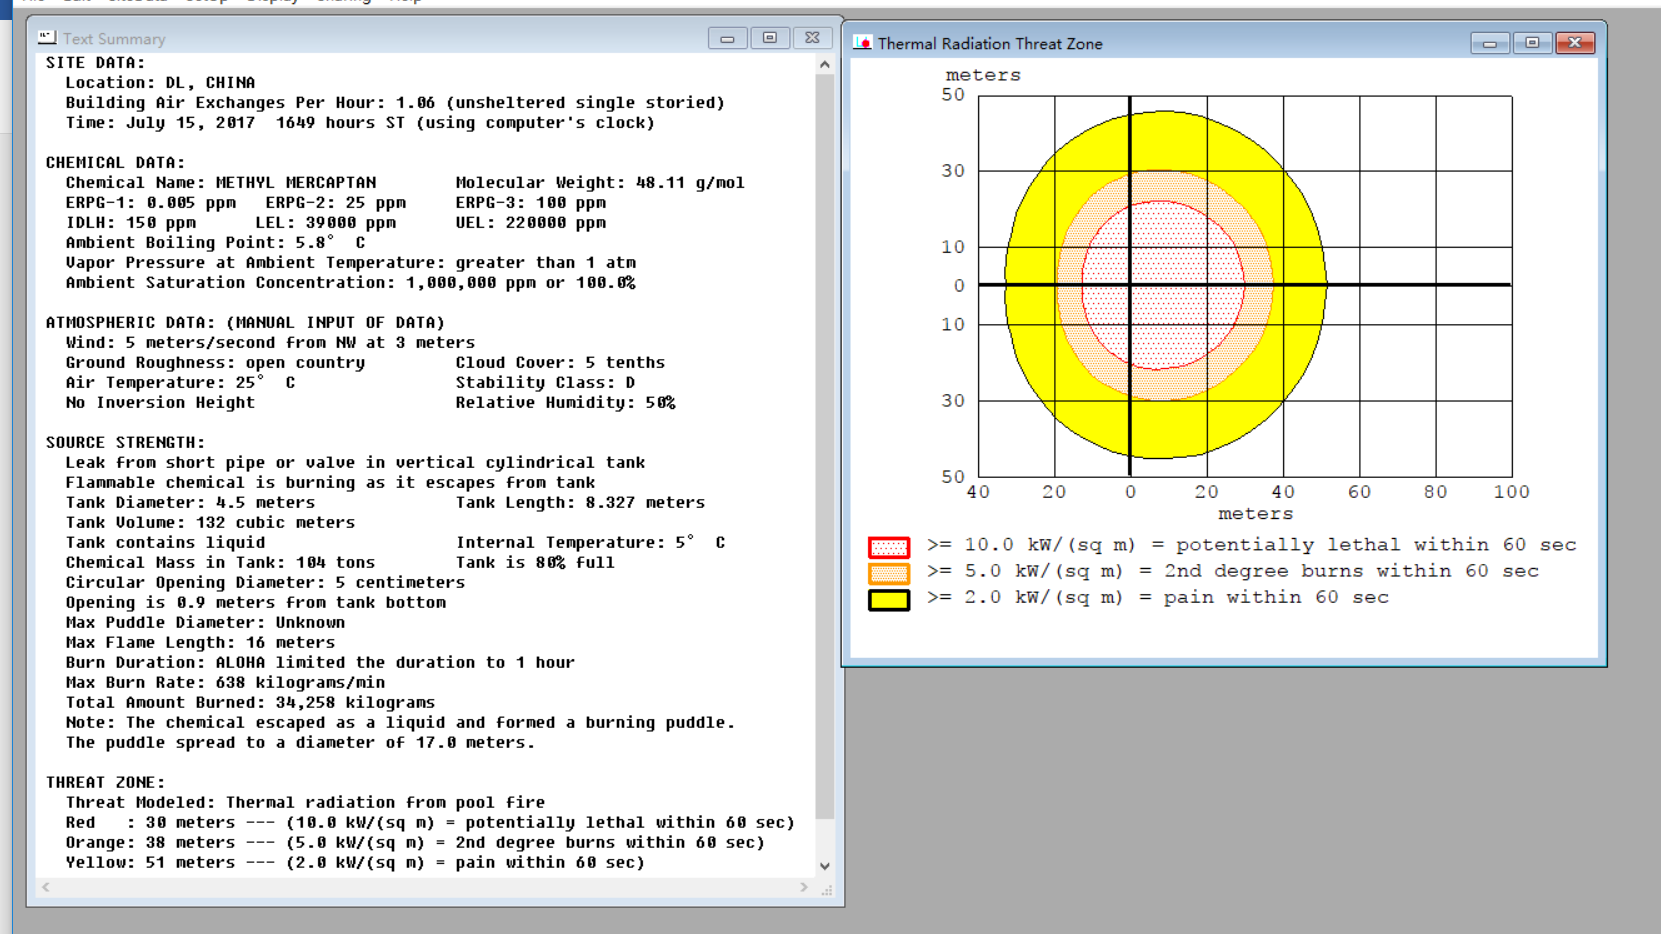Click the 'ERPG-1: 0.005 ppm' value
This screenshot has width=1661, height=934.
pyautogui.click(x=151, y=203)
